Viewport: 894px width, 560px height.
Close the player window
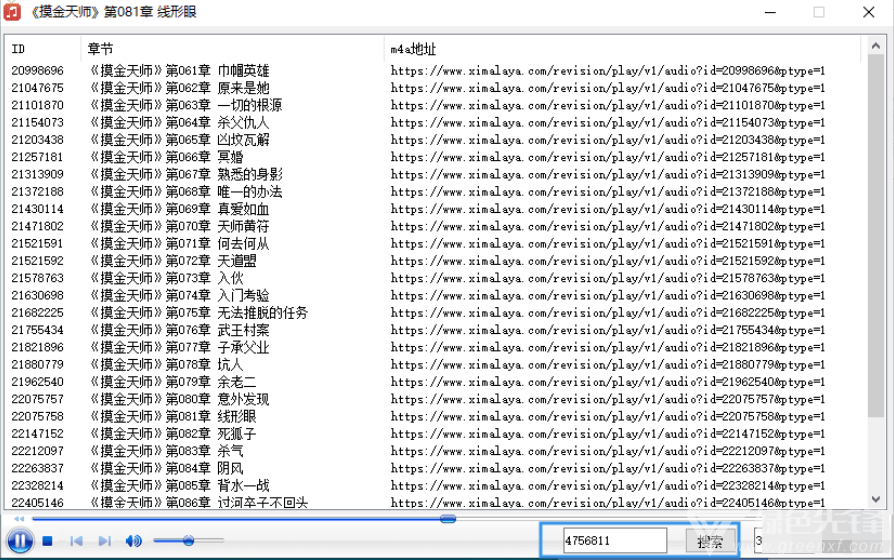point(868,12)
